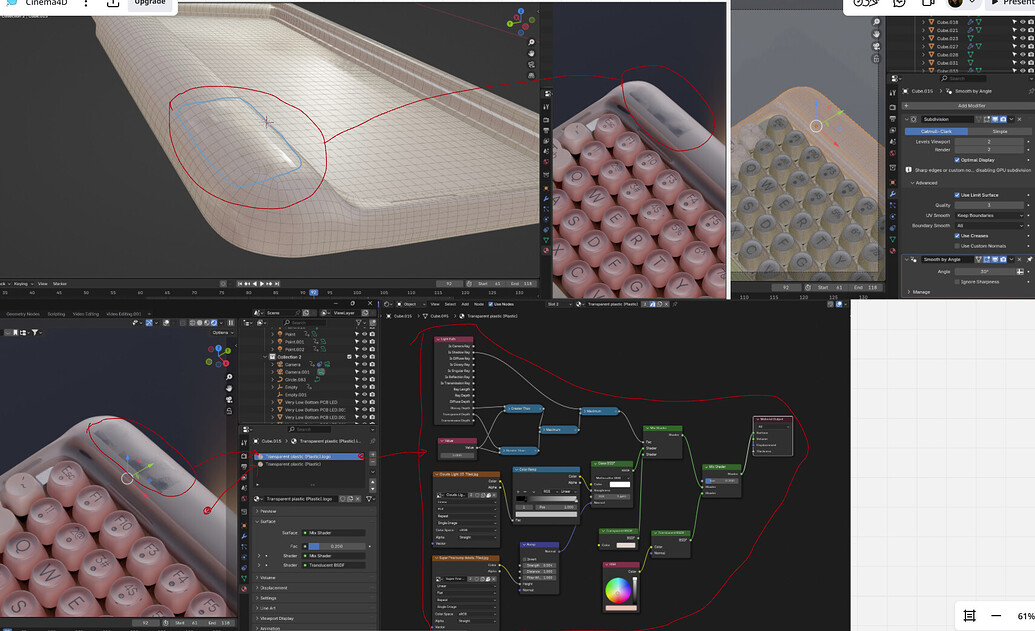The image size is (1035, 631).
Task: Click the RGB node color wheel
Action: 617,590
